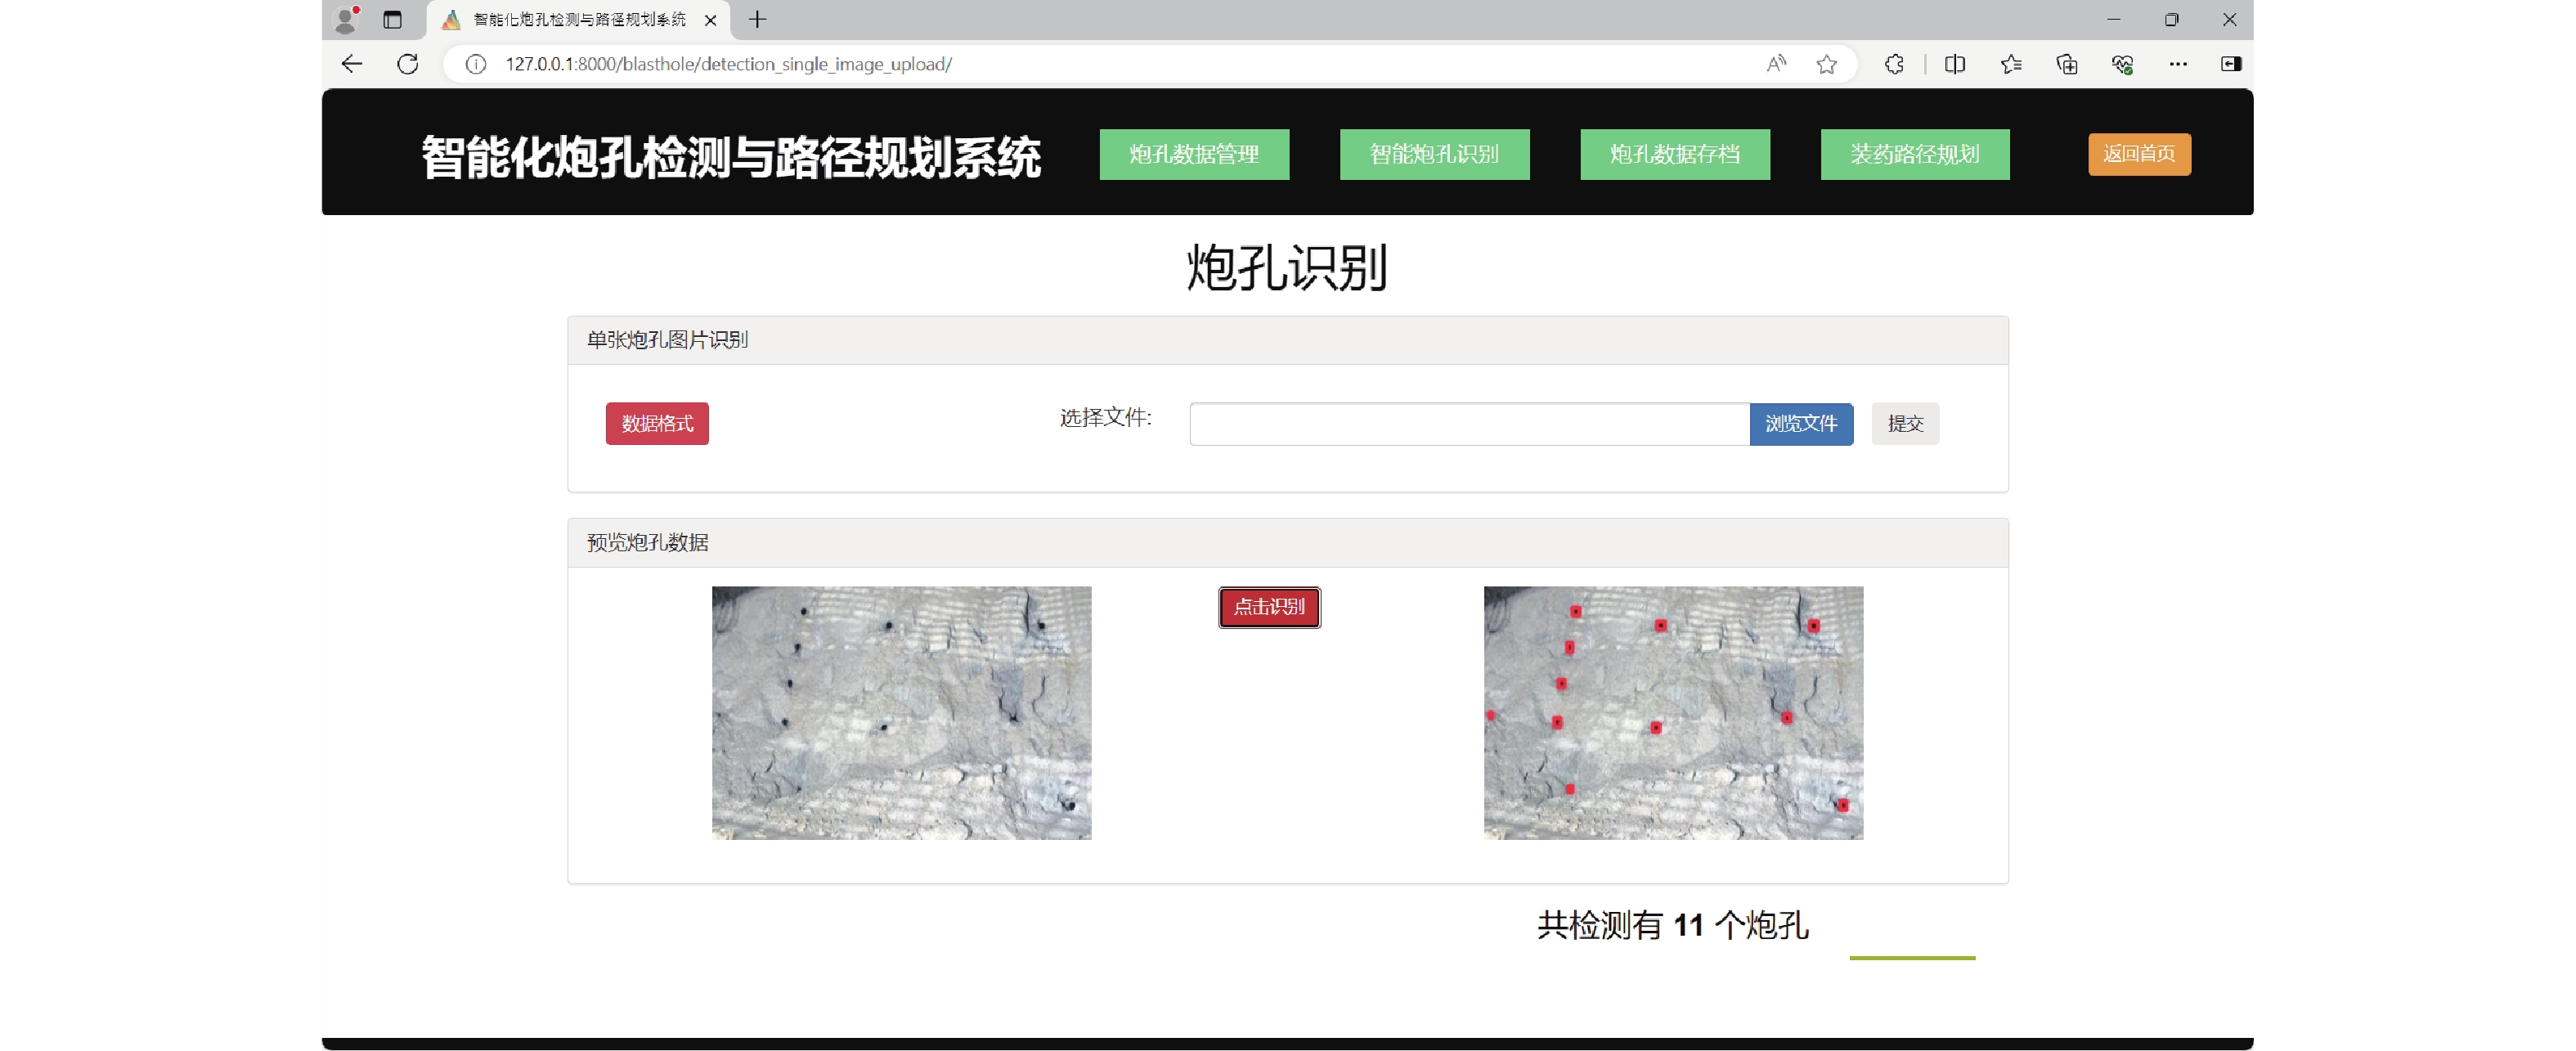
Task: Click the site information icon
Action: (476, 64)
